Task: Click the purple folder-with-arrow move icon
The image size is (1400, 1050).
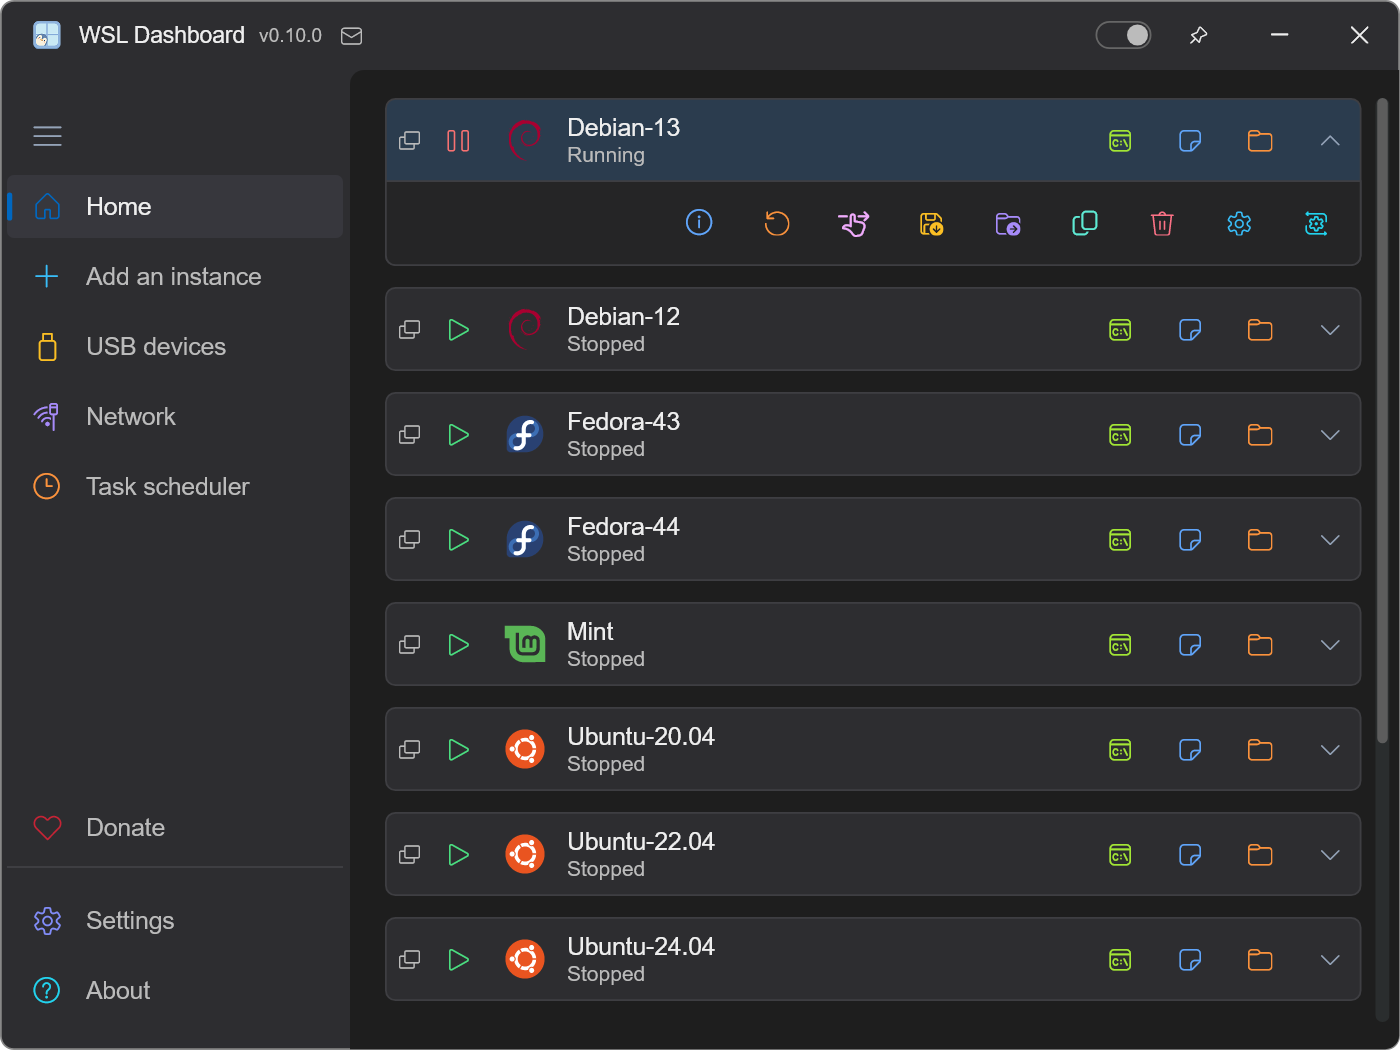Action: [1008, 223]
